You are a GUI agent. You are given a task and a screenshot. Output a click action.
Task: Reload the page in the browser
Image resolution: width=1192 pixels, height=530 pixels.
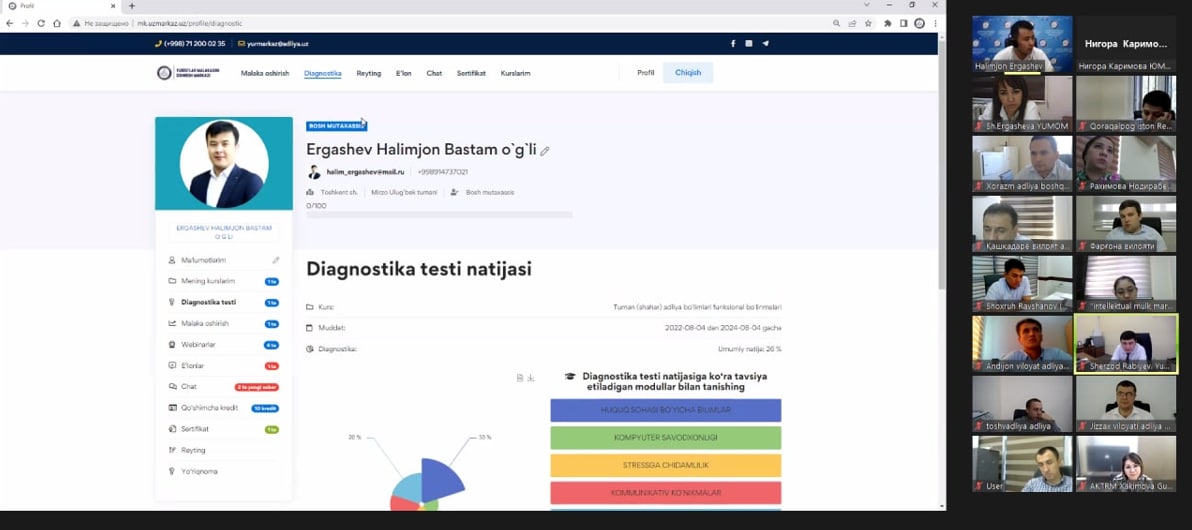(41, 23)
